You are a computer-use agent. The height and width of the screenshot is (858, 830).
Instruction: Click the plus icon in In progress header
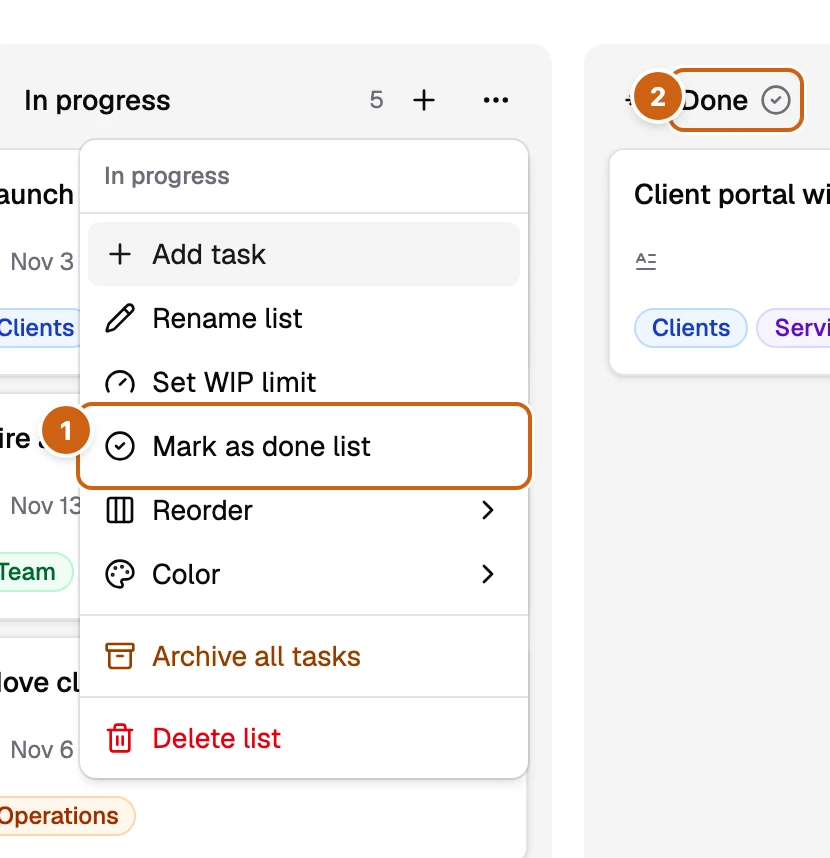(423, 100)
